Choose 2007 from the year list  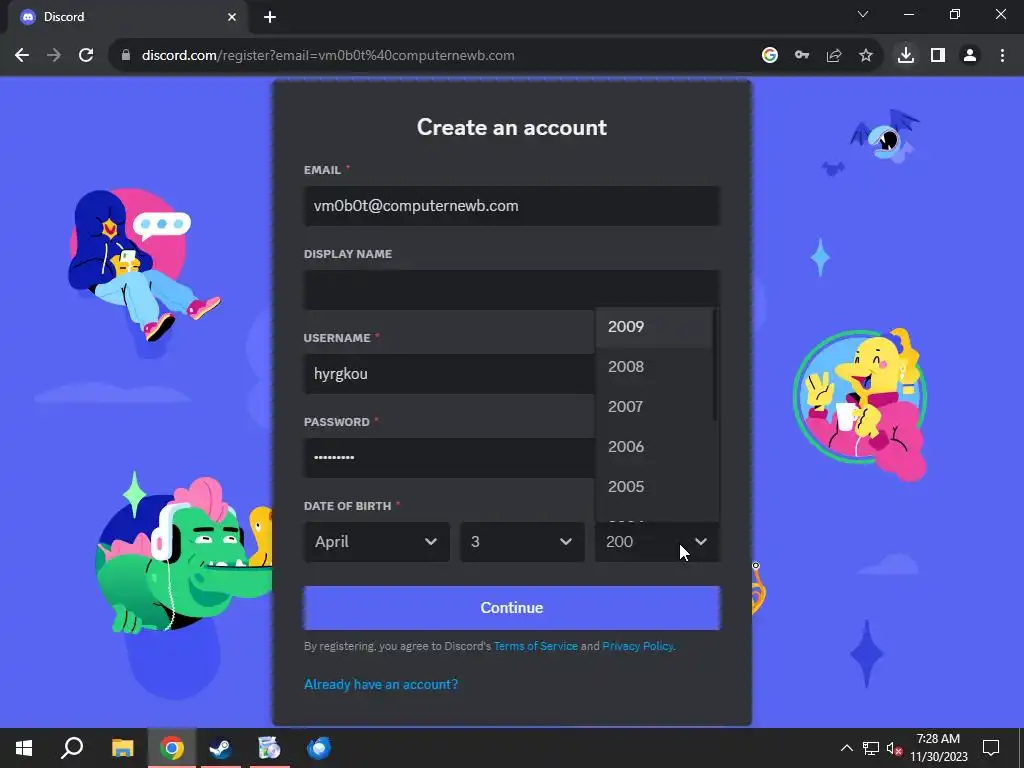[654, 407]
